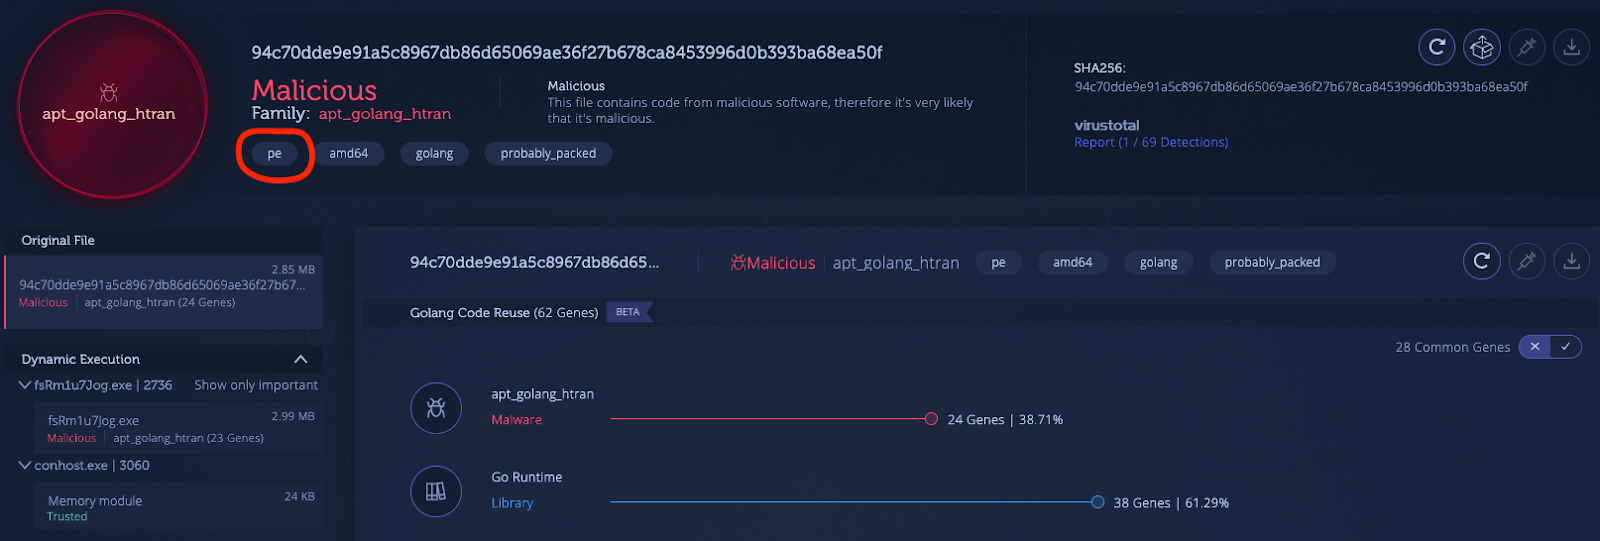
Task: Click the apt_golang_htran family link in the header
Action: click(x=385, y=114)
